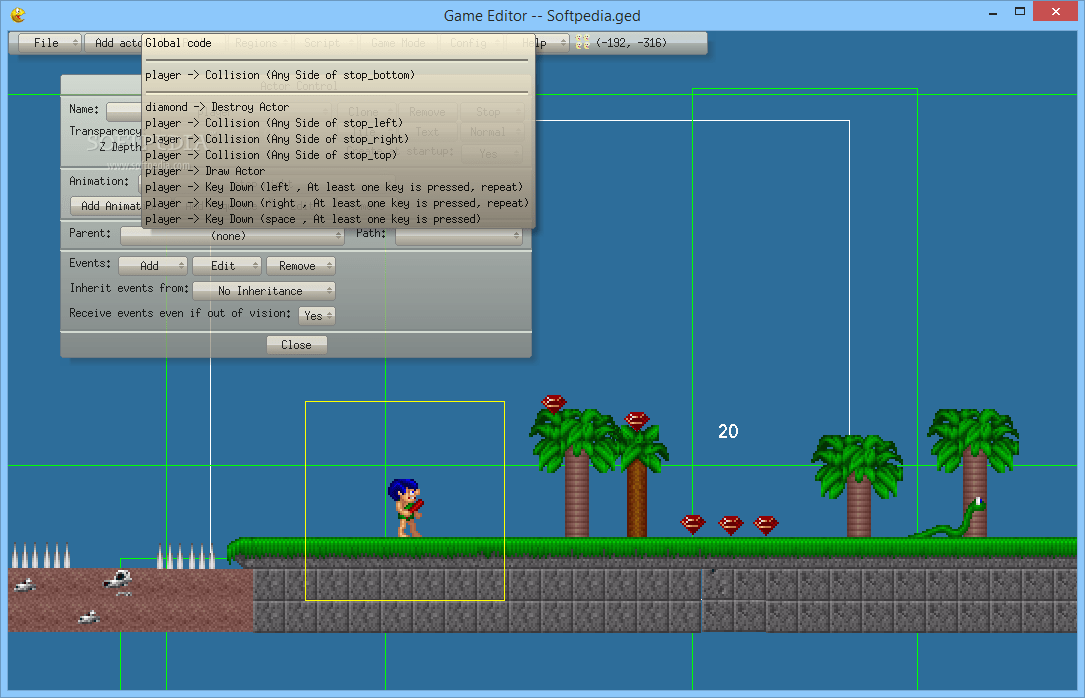
Task: Choose player Key Down right entry
Action: pos(336,203)
